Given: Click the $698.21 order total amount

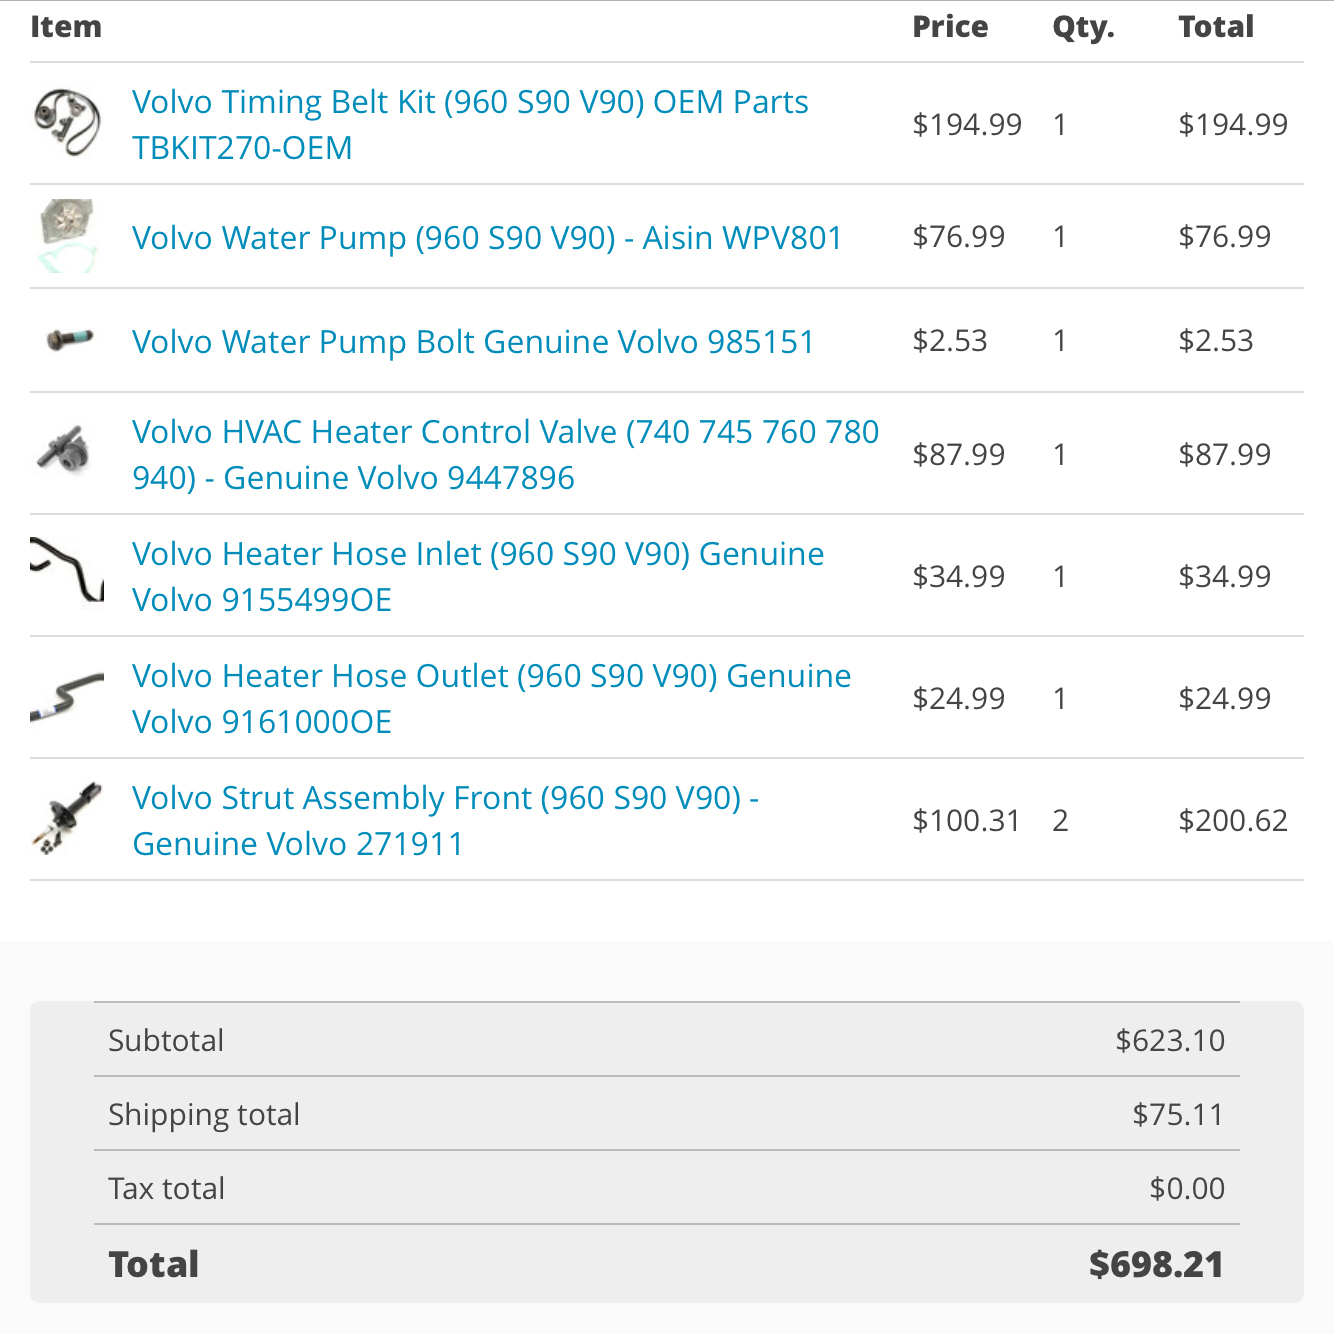Looking at the screenshot, I should 1156,1264.
